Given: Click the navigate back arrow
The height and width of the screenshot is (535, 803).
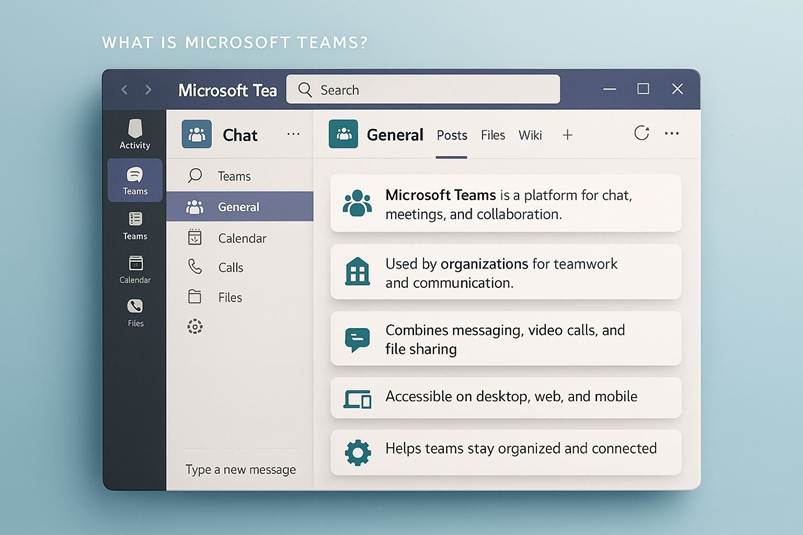Looking at the screenshot, I should (x=124, y=90).
